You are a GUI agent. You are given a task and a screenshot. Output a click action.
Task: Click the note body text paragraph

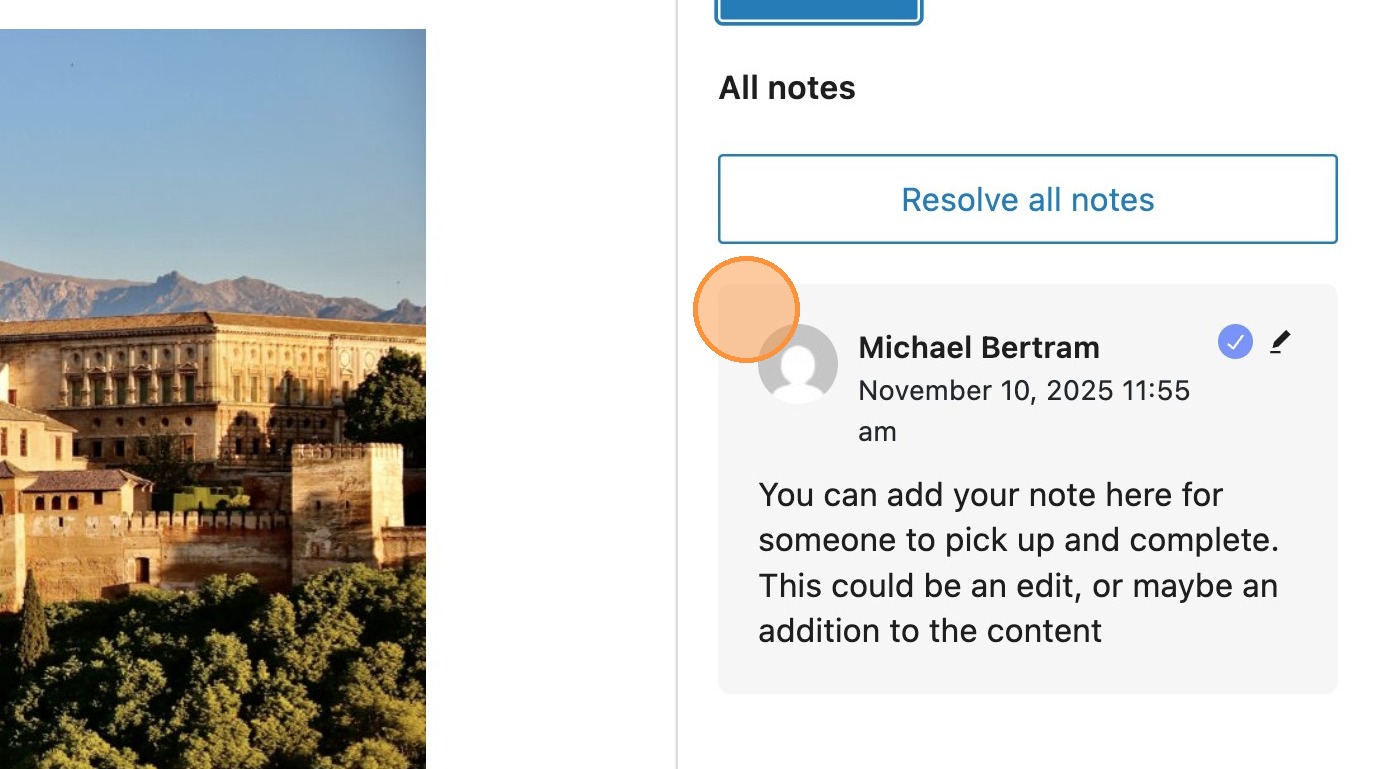(x=1017, y=563)
